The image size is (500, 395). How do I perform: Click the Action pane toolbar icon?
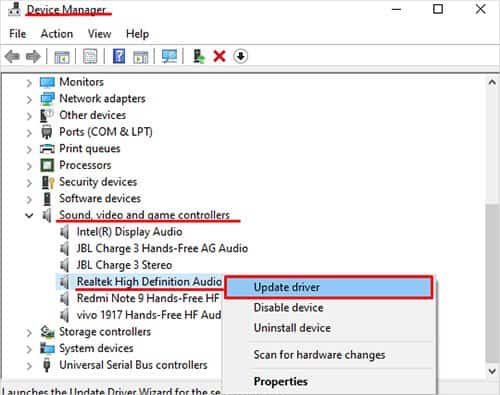point(141,56)
